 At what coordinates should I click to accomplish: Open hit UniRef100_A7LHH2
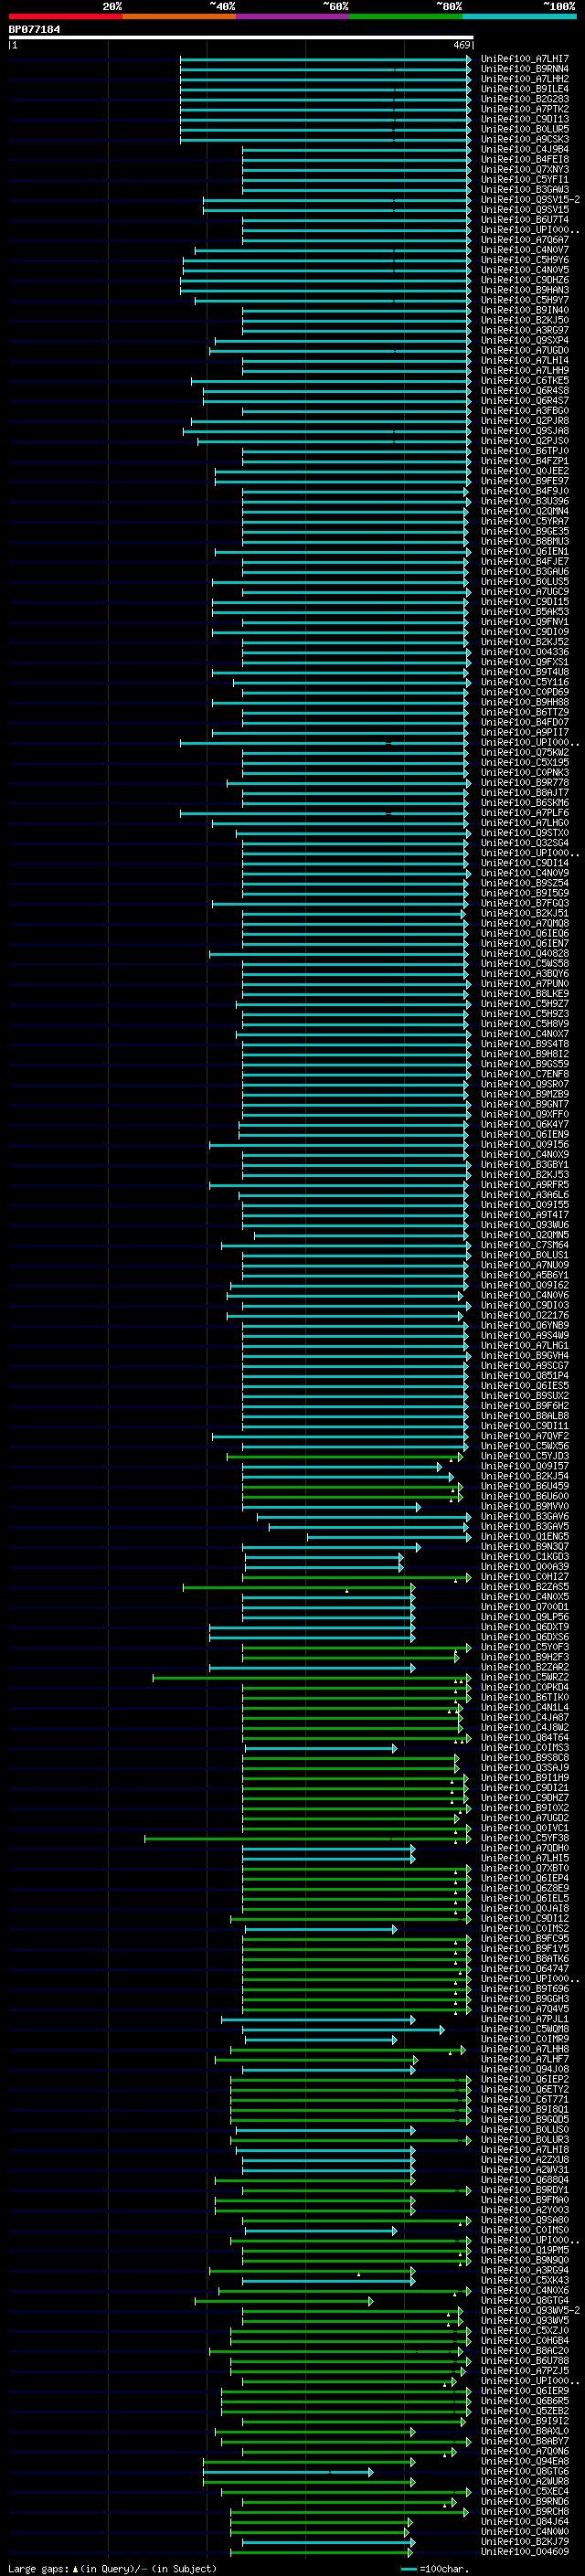pos(524,79)
